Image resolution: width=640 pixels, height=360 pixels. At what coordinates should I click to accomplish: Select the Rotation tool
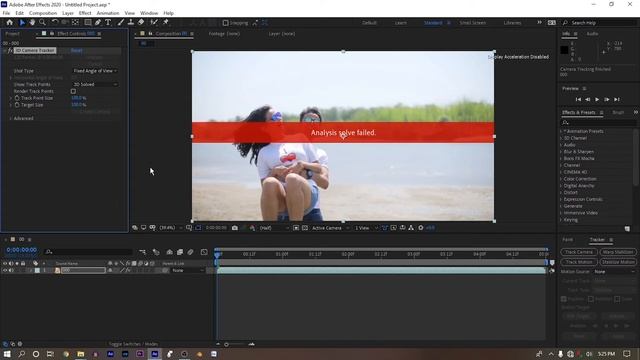click(54, 22)
